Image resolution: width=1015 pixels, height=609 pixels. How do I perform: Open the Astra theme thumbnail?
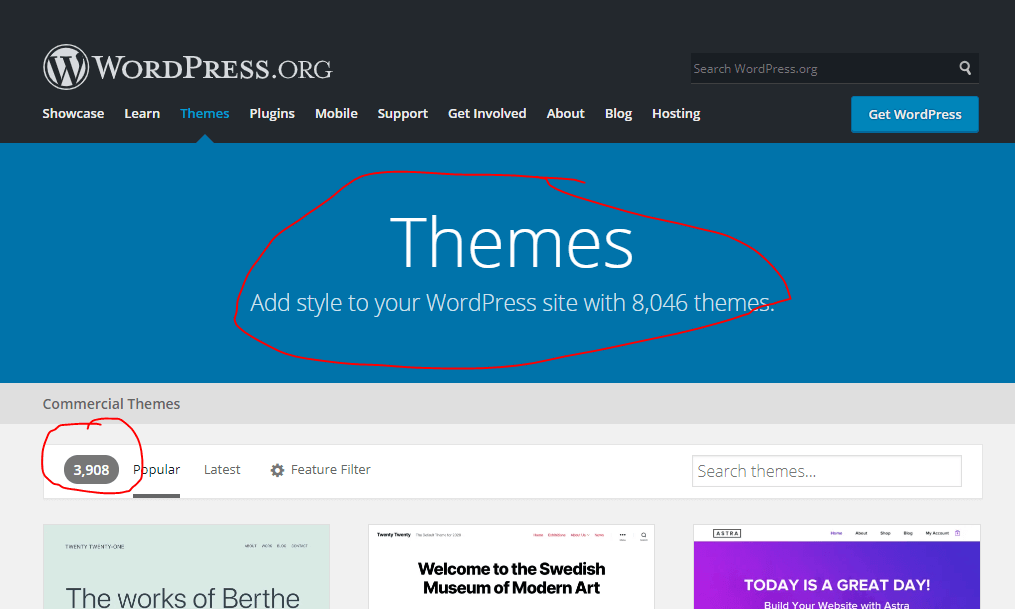836,566
